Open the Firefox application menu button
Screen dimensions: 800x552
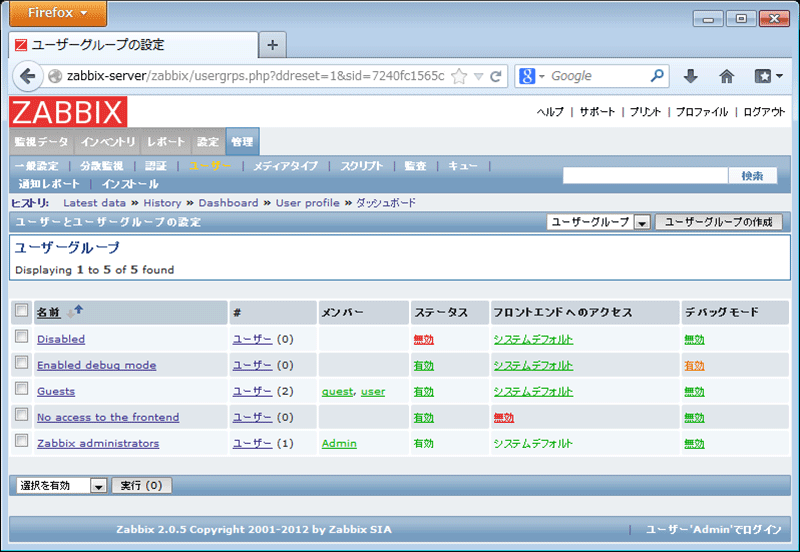pos(54,14)
